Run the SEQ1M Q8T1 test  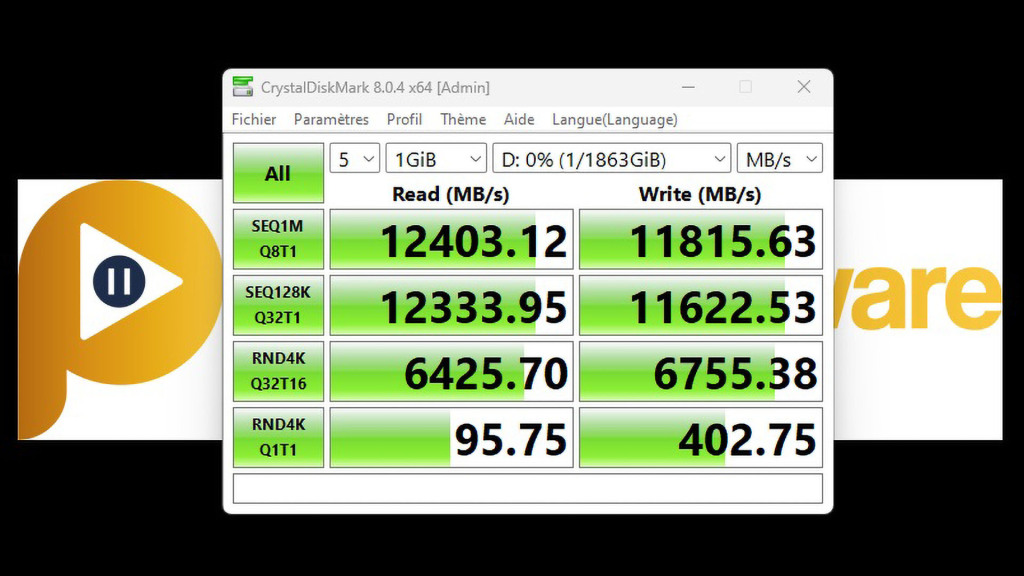click(278, 240)
